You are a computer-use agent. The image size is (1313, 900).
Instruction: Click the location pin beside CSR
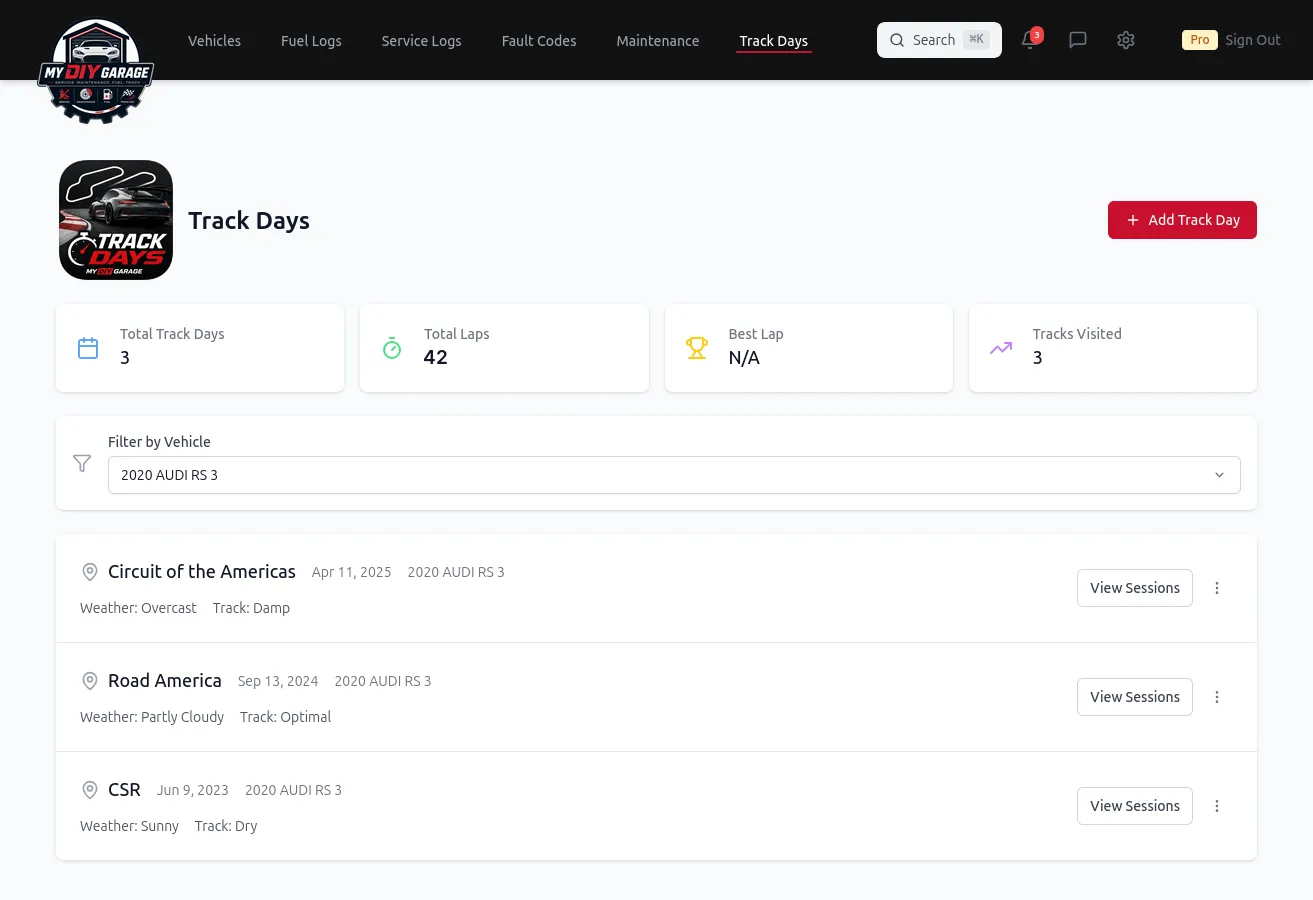pos(90,790)
